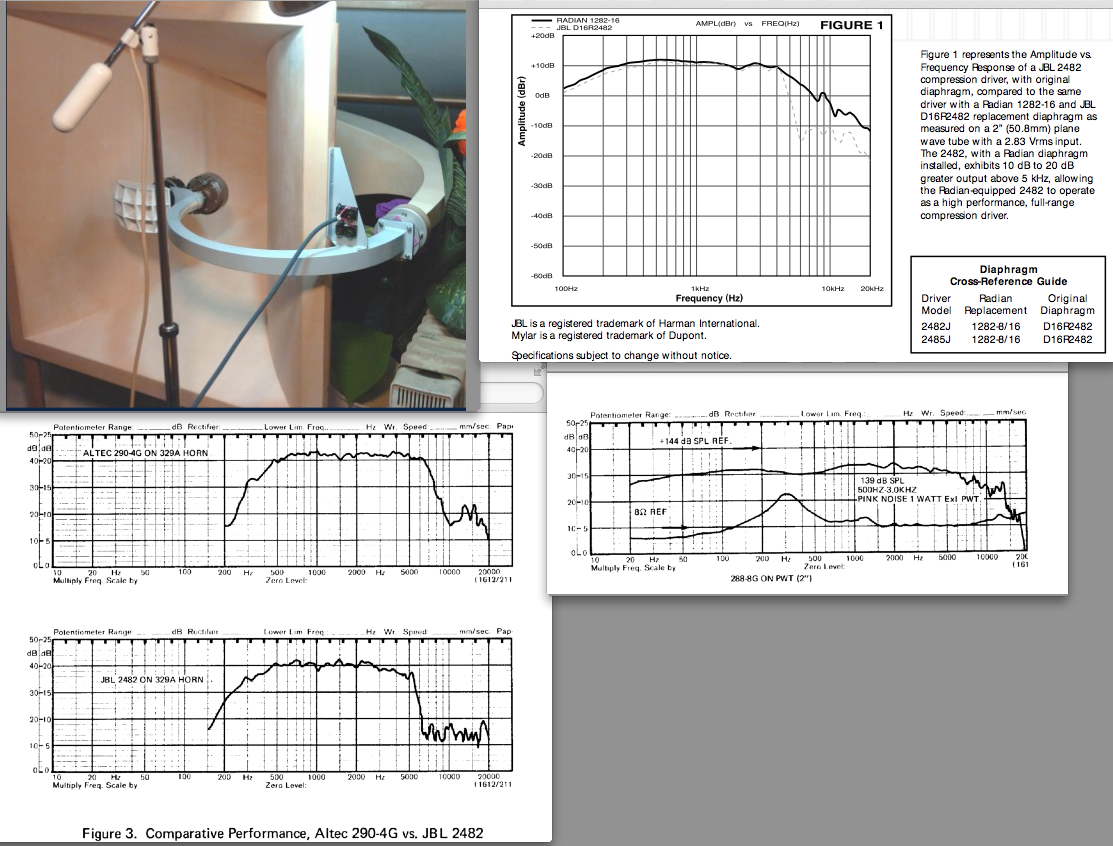Click the '288-8G ON PWT (2")' caption
The image size is (1113, 846).
[771, 578]
